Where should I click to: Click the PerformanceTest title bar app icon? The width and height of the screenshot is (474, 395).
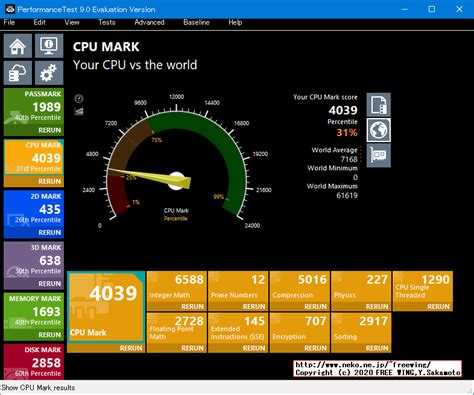[x=10, y=9]
